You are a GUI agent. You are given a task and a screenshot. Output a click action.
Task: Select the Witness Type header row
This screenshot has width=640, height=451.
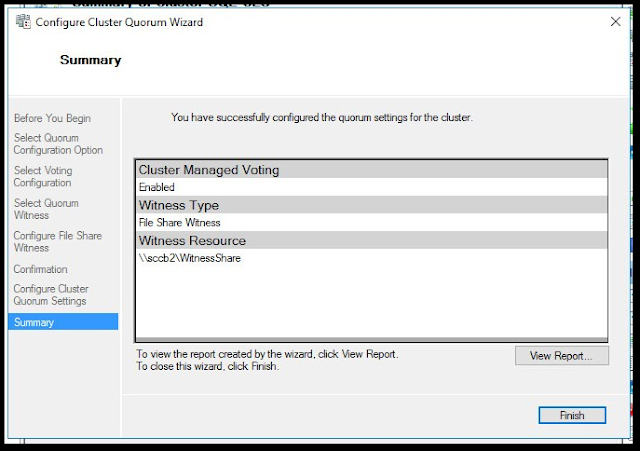click(371, 205)
